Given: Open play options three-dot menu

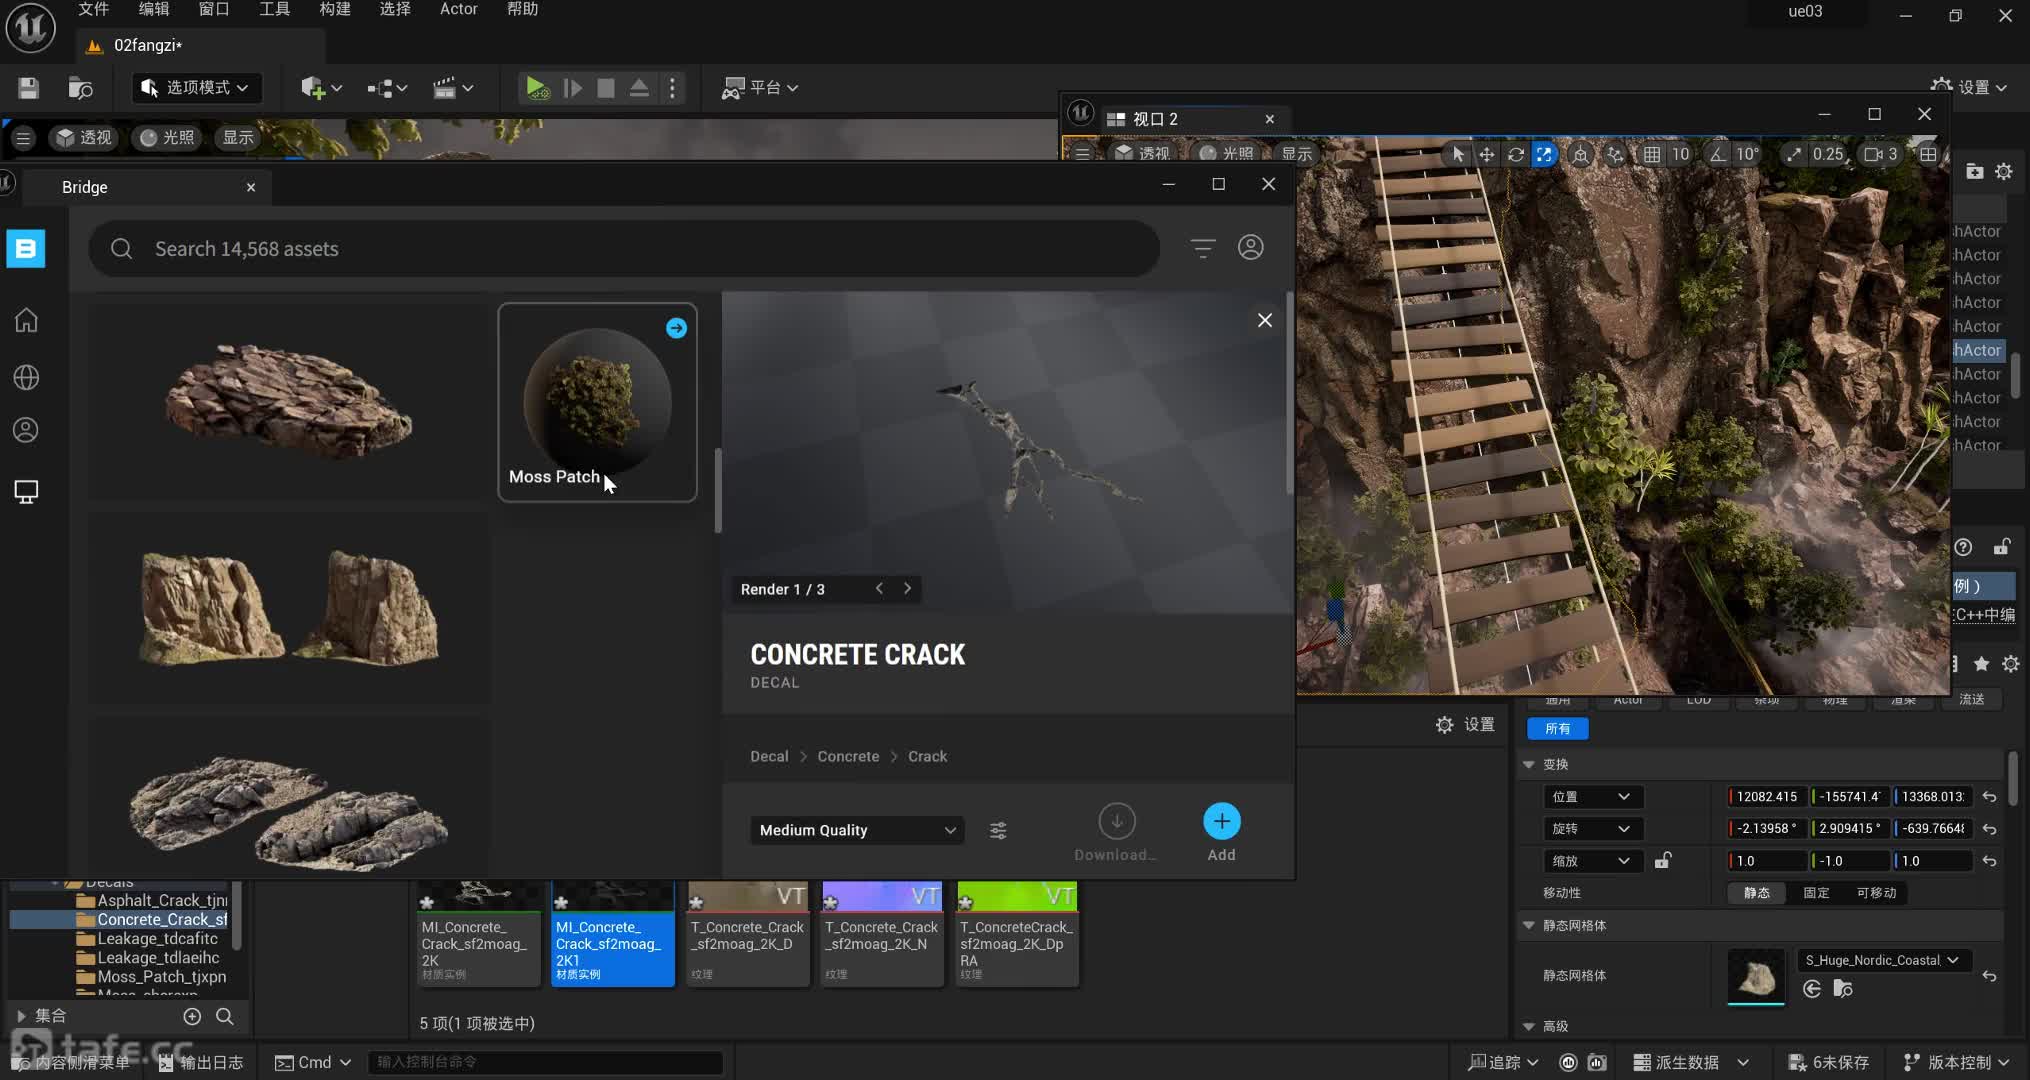Looking at the screenshot, I should pyautogui.click(x=672, y=88).
